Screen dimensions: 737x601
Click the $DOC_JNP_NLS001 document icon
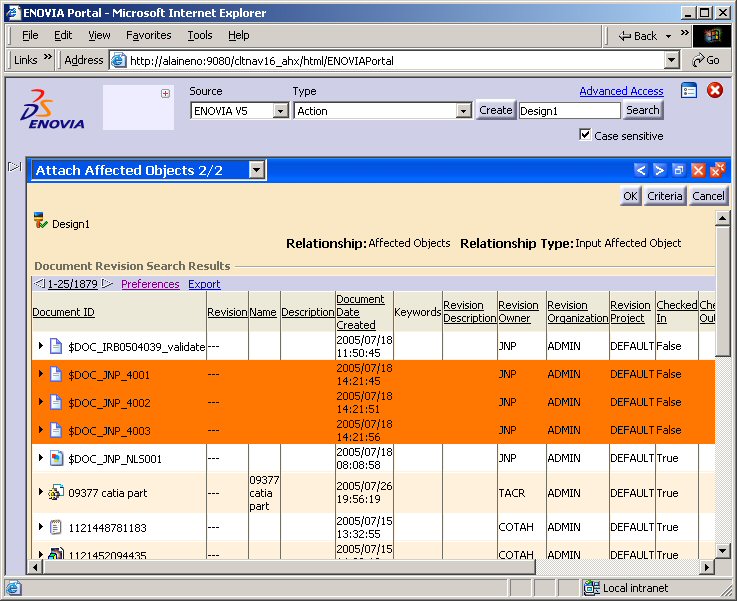pyautogui.click(x=56, y=458)
